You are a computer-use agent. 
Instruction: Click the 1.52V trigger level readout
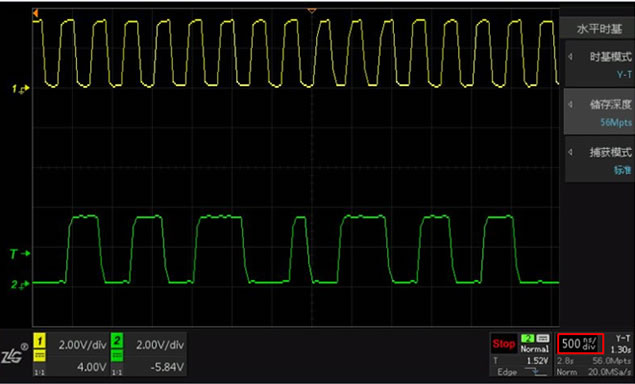click(538, 361)
